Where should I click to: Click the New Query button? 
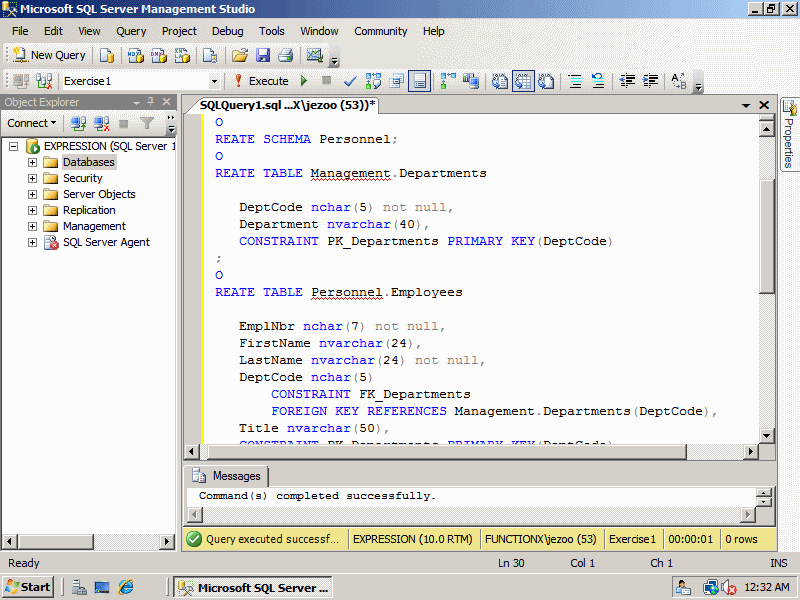tap(49, 55)
